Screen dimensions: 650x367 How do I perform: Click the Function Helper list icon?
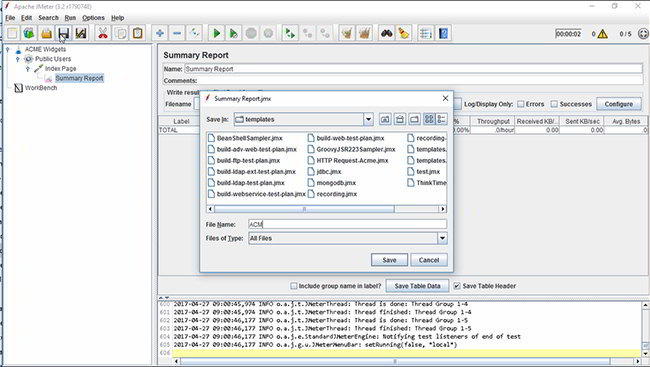(426, 33)
